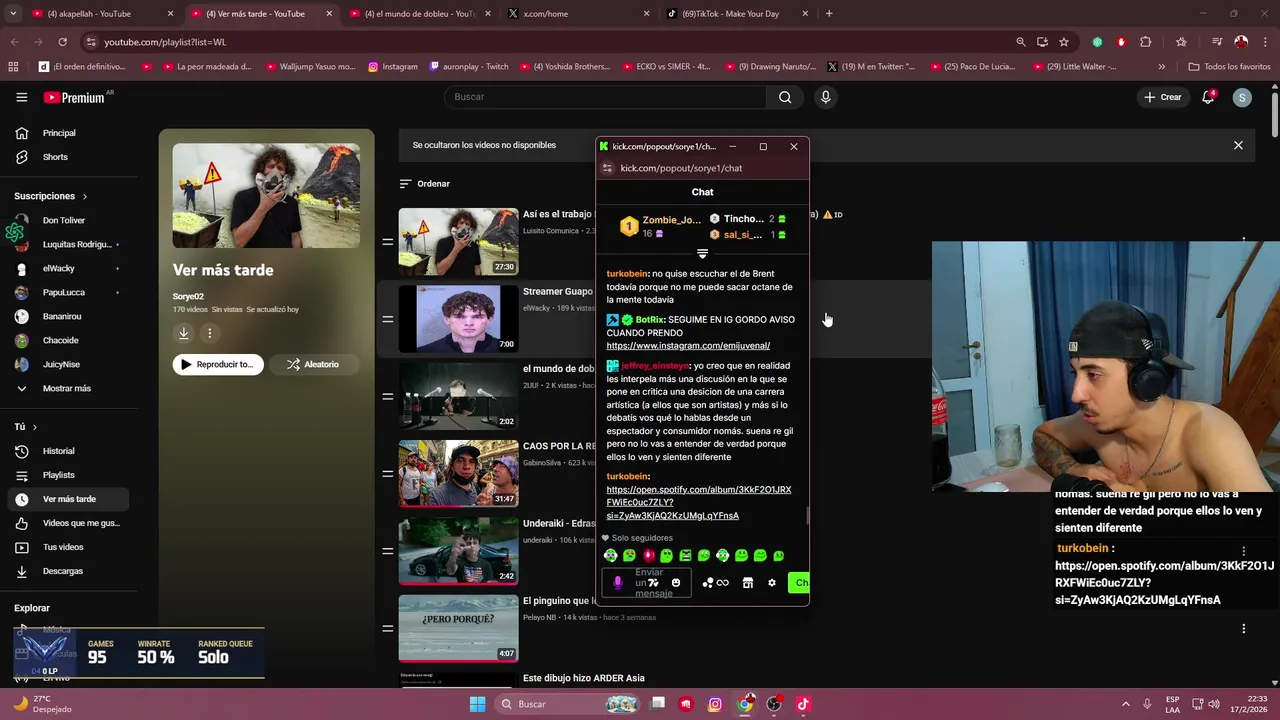Reload the page in Chrome
Screen dimensions: 1280x720
pos(62,42)
